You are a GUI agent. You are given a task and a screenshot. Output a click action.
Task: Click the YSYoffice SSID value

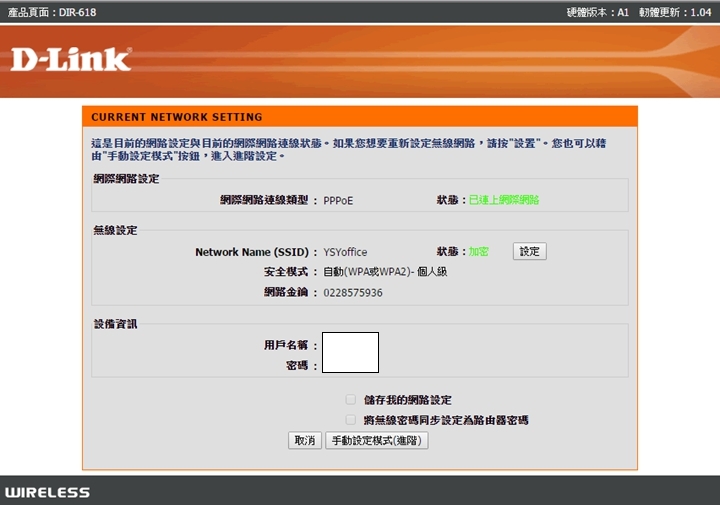(x=345, y=252)
